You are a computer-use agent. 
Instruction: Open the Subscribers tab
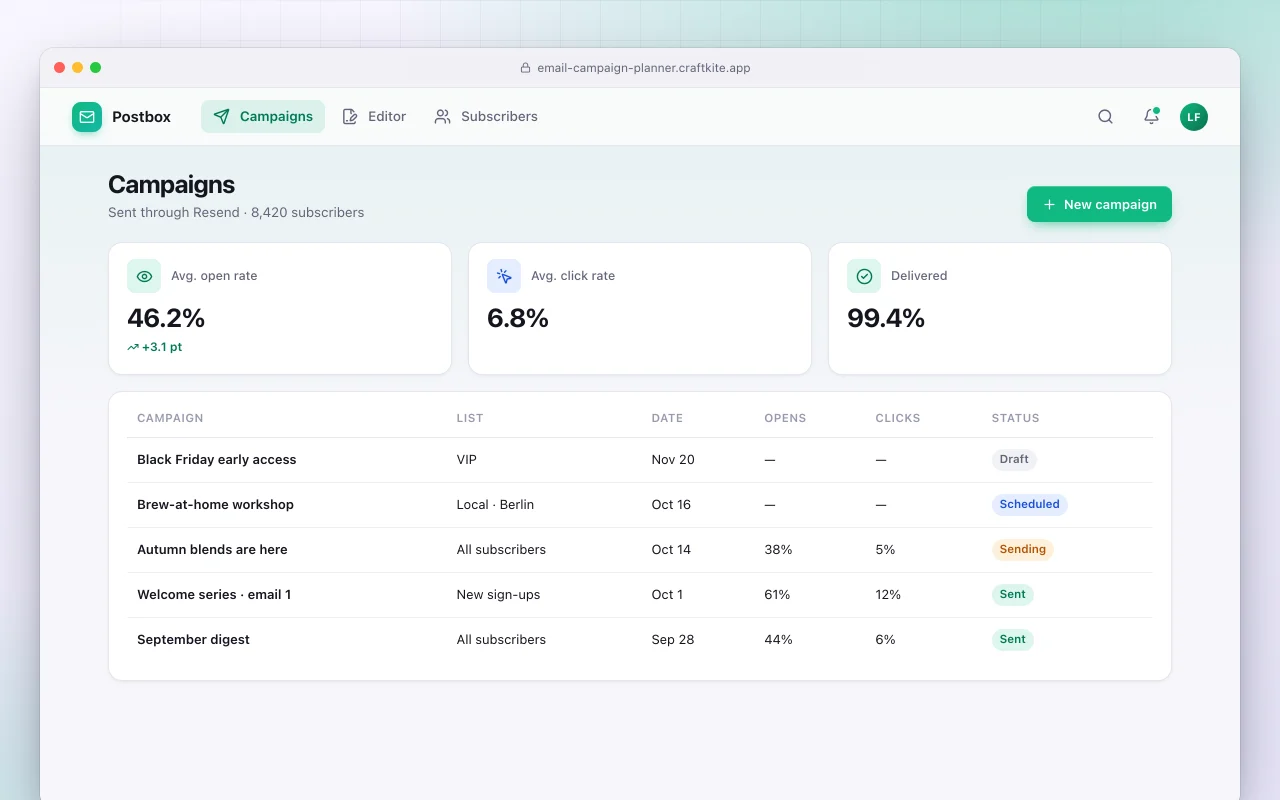(486, 117)
